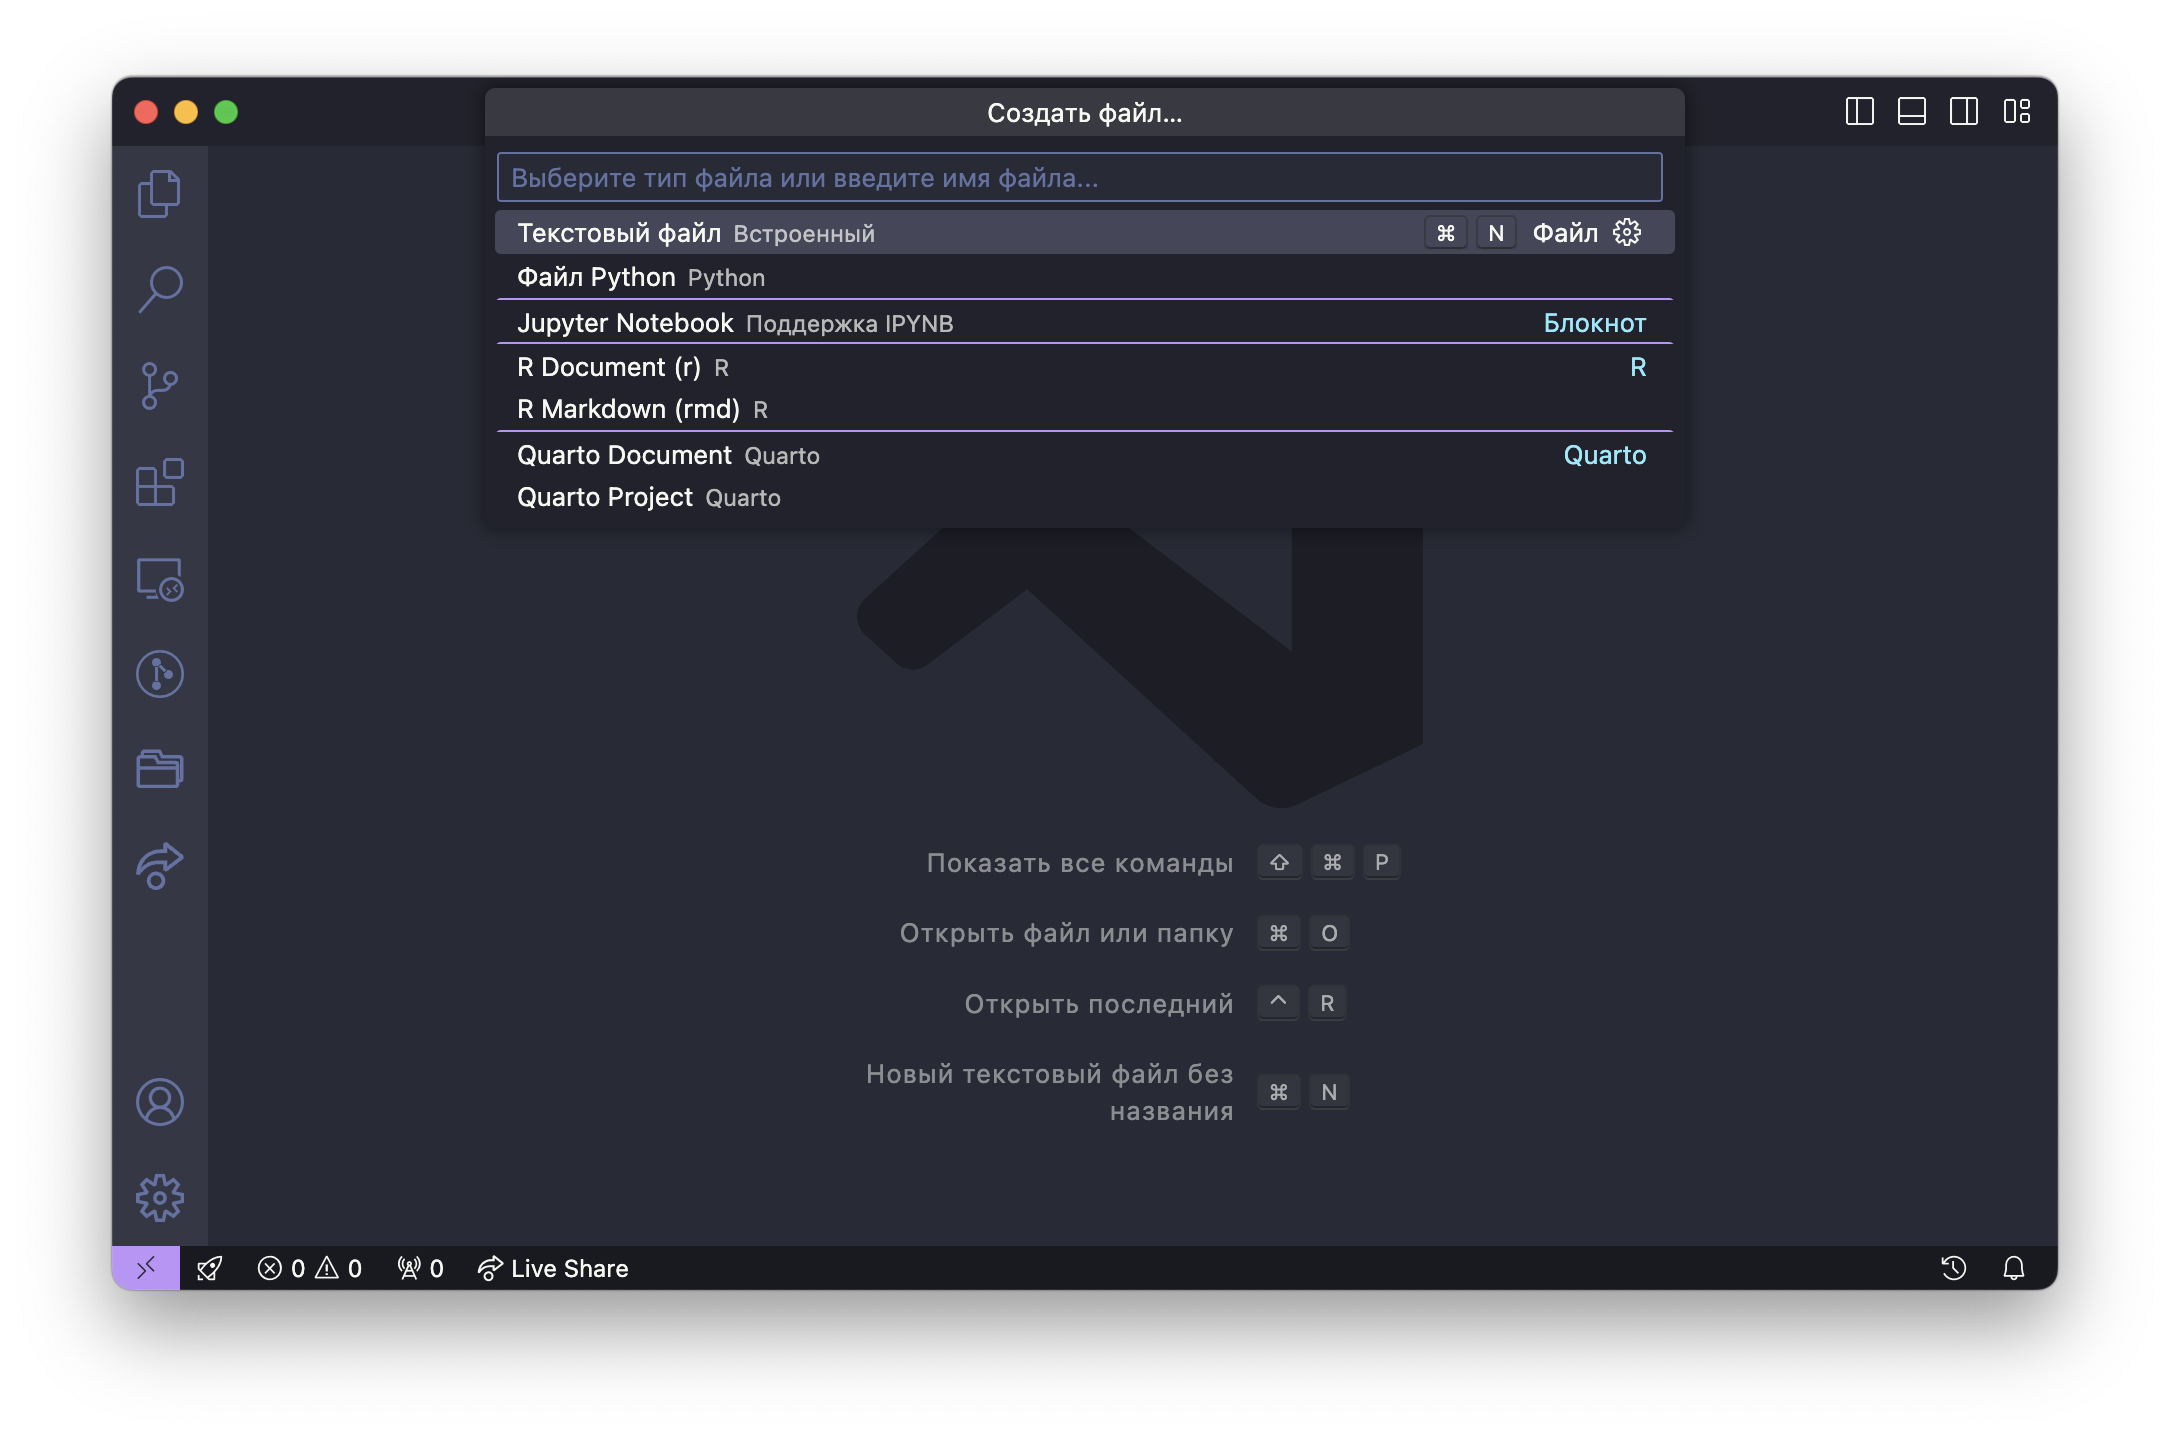Toggle the primary side bar
Image resolution: width=2170 pixels, height=1438 pixels.
[1859, 111]
